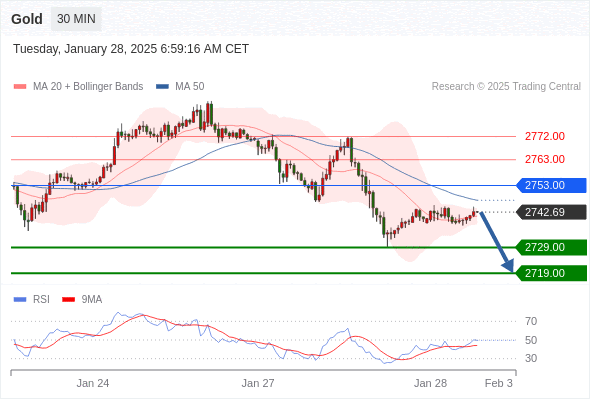Click the Jan 28 date axis label
Screen dimensions: 590x400
[430, 383]
